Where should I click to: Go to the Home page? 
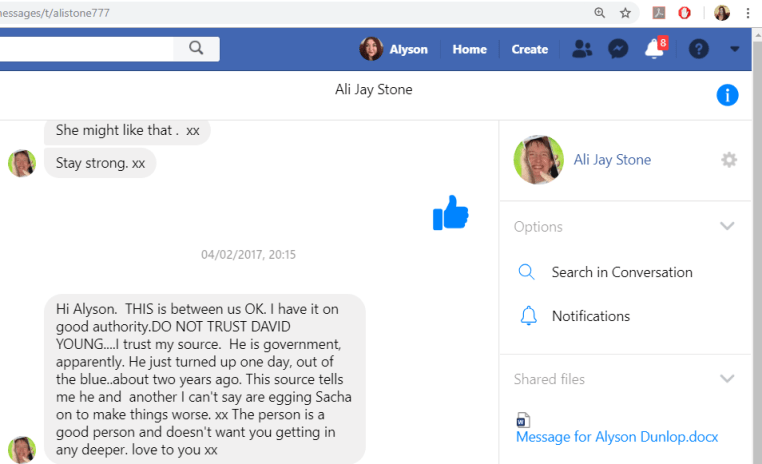[x=469, y=49]
